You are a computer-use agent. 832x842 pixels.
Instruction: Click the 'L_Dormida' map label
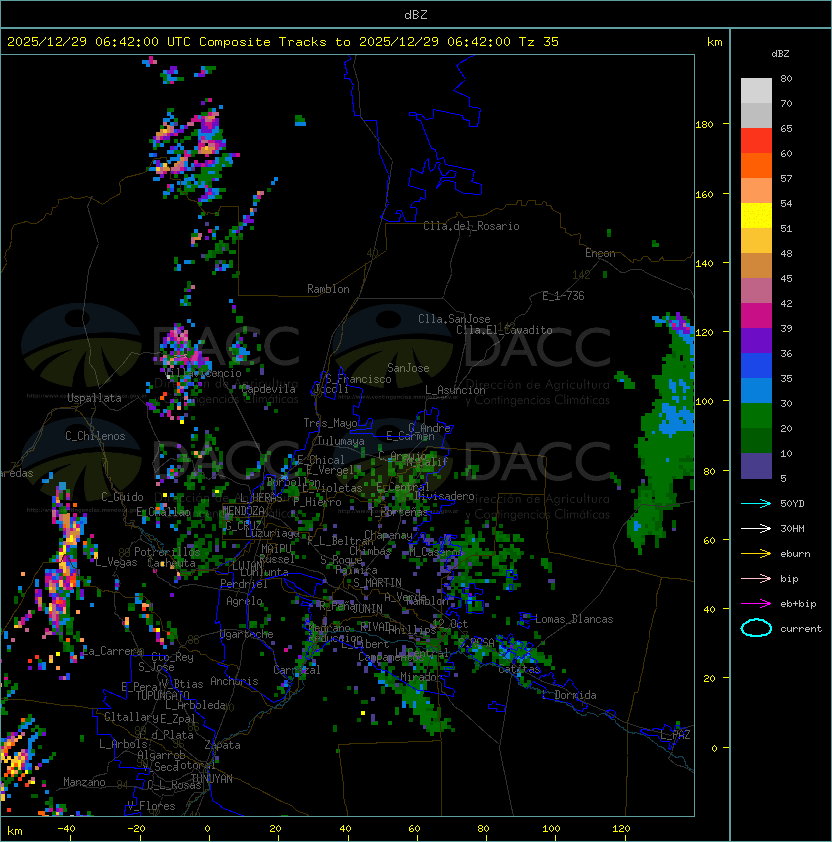coord(569,695)
